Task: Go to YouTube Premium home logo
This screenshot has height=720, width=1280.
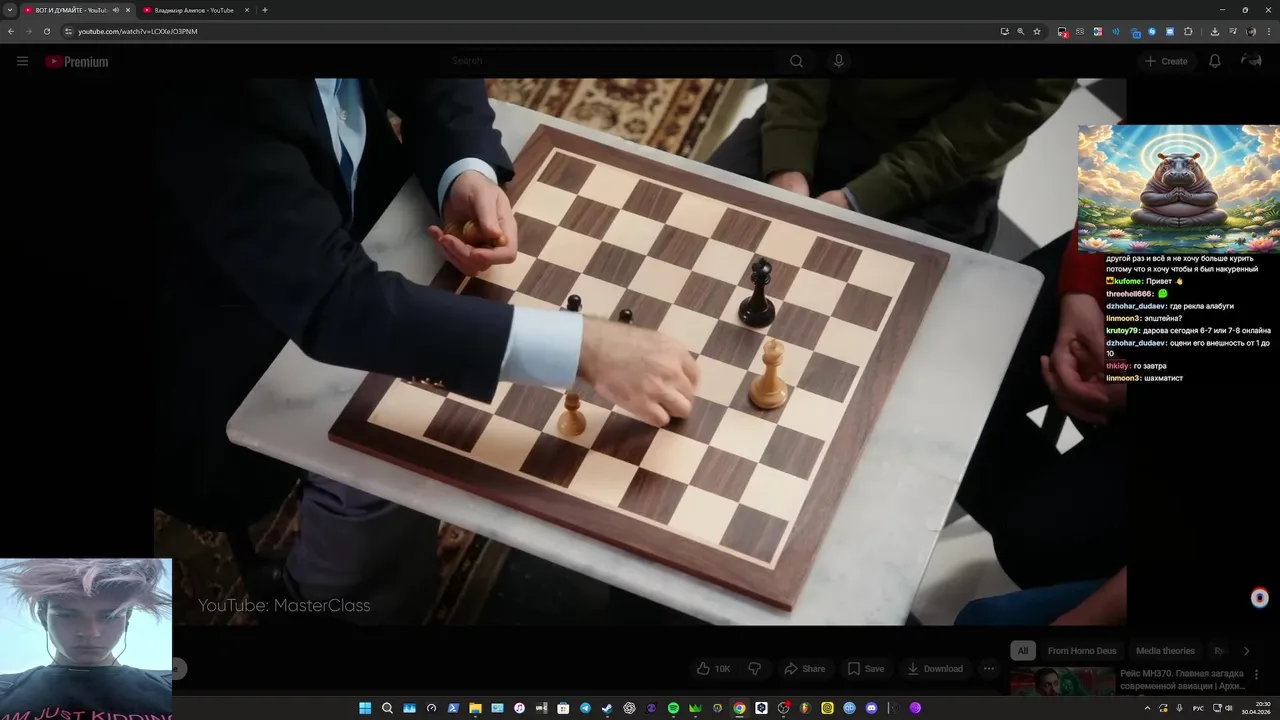Action: coord(76,61)
